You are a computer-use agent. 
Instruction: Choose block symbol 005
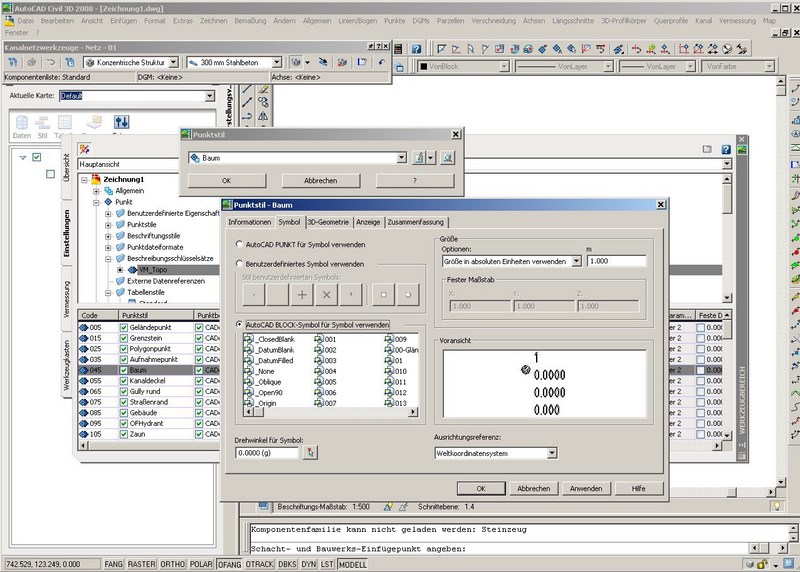click(x=326, y=382)
